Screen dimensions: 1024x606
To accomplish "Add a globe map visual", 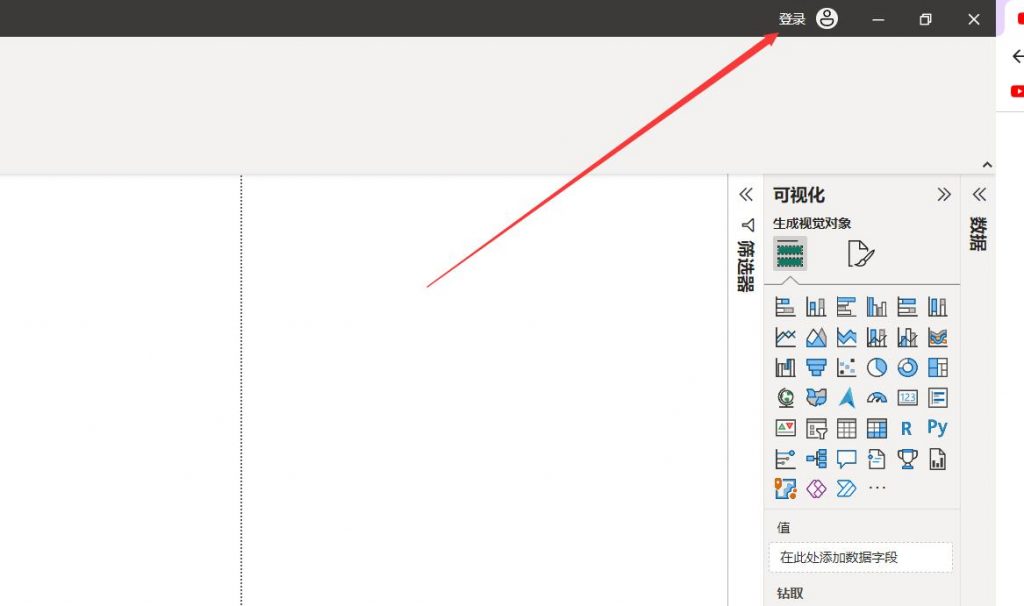I will (x=785, y=398).
